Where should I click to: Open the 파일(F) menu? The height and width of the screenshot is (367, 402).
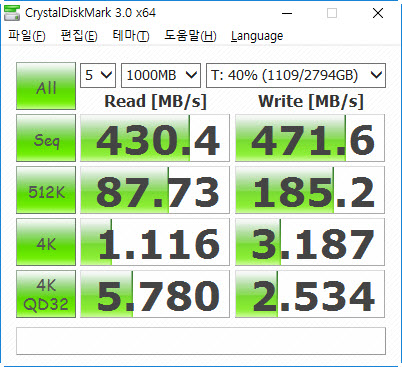27,36
